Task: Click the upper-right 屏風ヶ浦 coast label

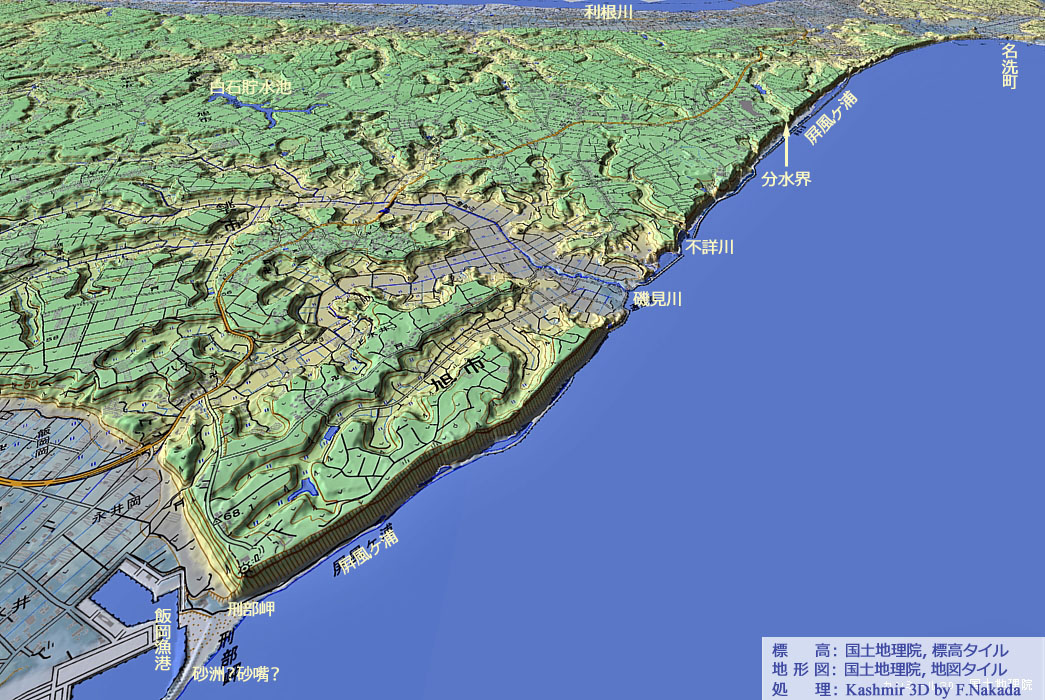Action: (832, 117)
